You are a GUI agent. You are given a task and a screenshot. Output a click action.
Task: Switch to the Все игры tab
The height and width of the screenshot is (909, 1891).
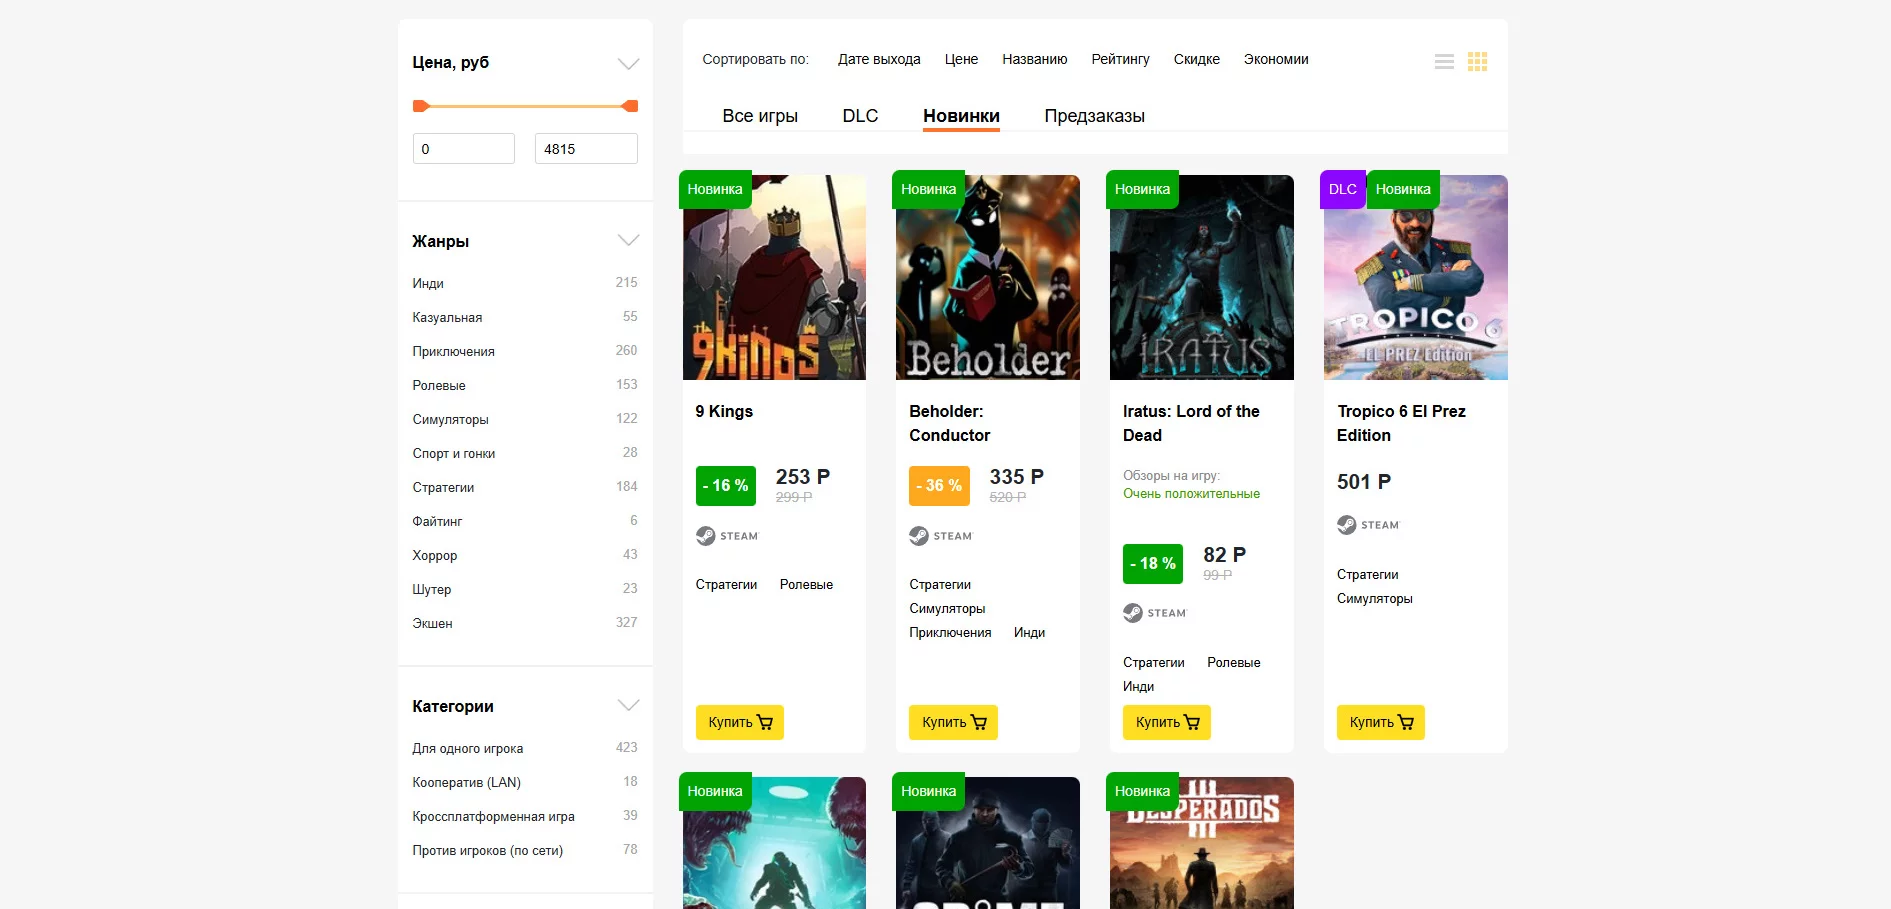(x=760, y=116)
